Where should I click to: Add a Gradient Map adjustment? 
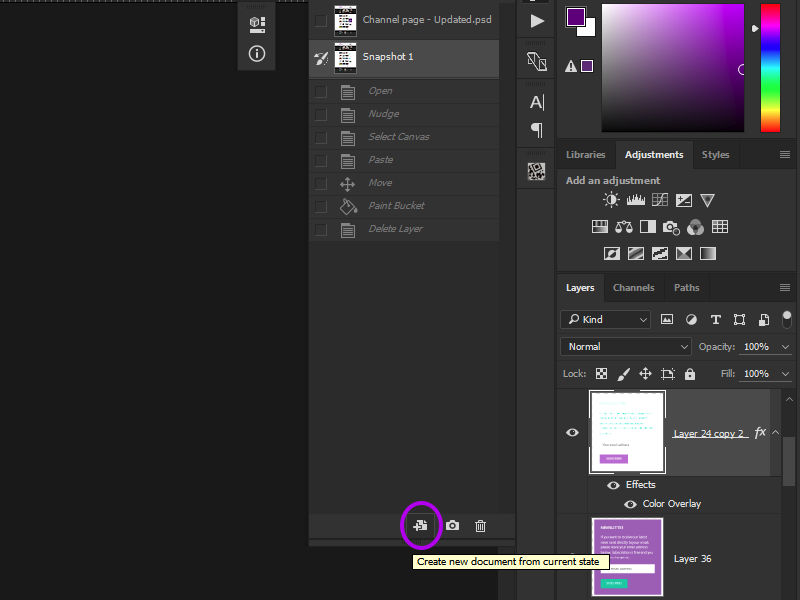point(708,254)
